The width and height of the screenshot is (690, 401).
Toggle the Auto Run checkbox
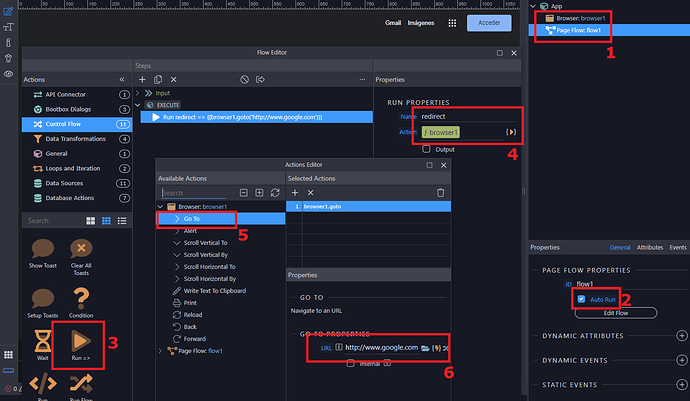coord(581,299)
